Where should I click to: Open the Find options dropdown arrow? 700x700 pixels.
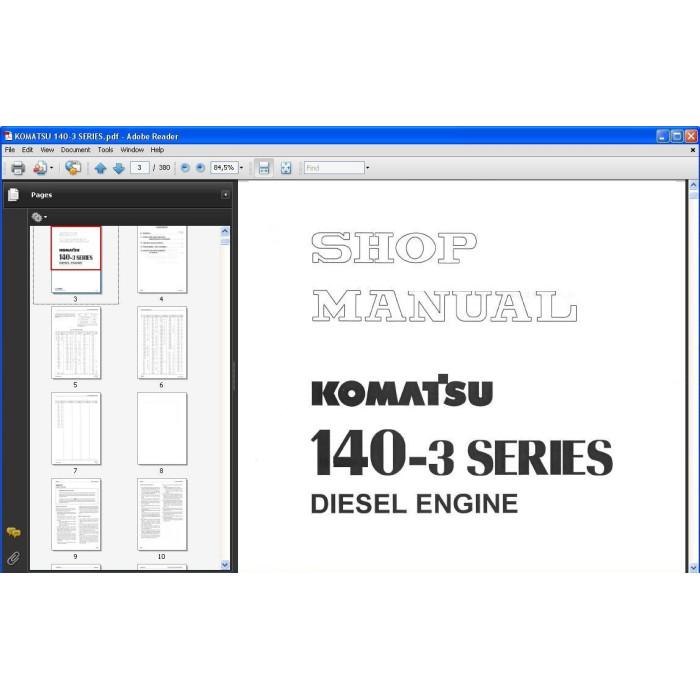[x=367, y=168]
